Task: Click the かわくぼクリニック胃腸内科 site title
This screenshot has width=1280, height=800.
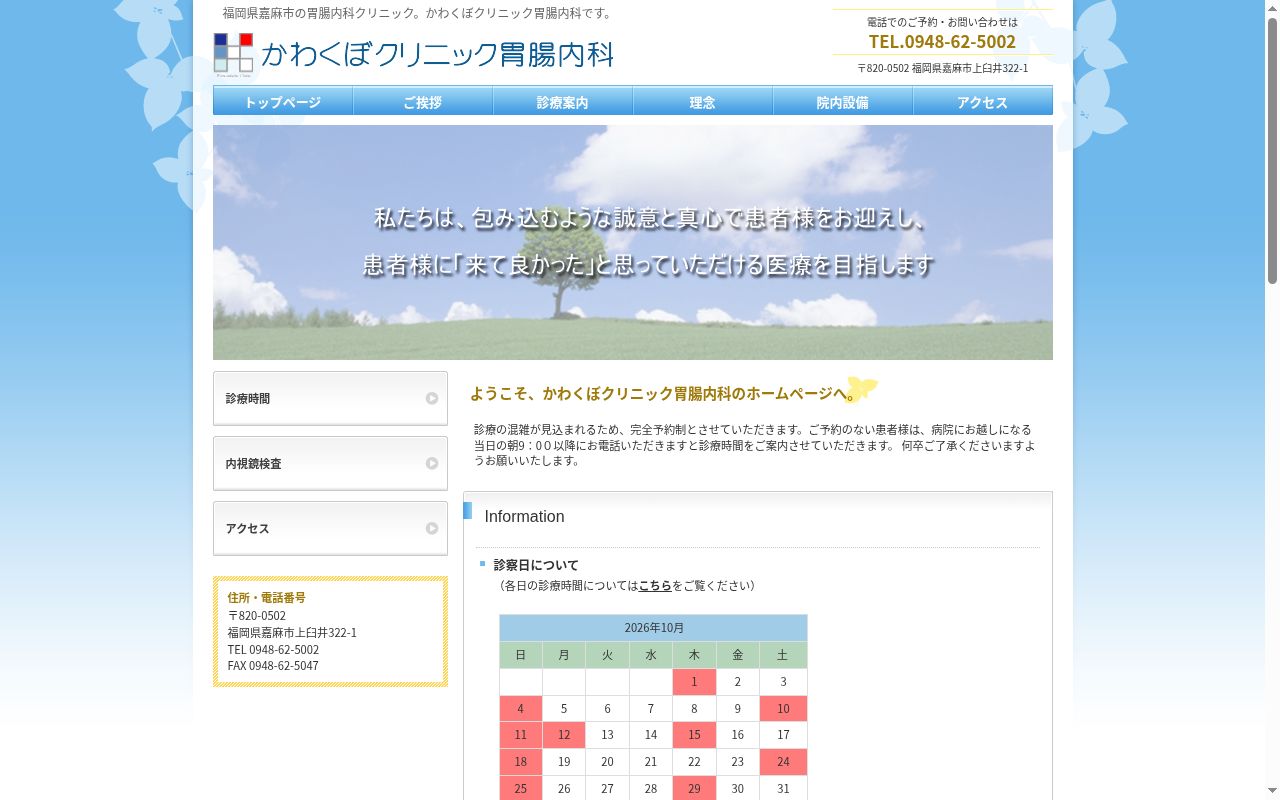Action: pyautogui.click(x=437, y=53)
